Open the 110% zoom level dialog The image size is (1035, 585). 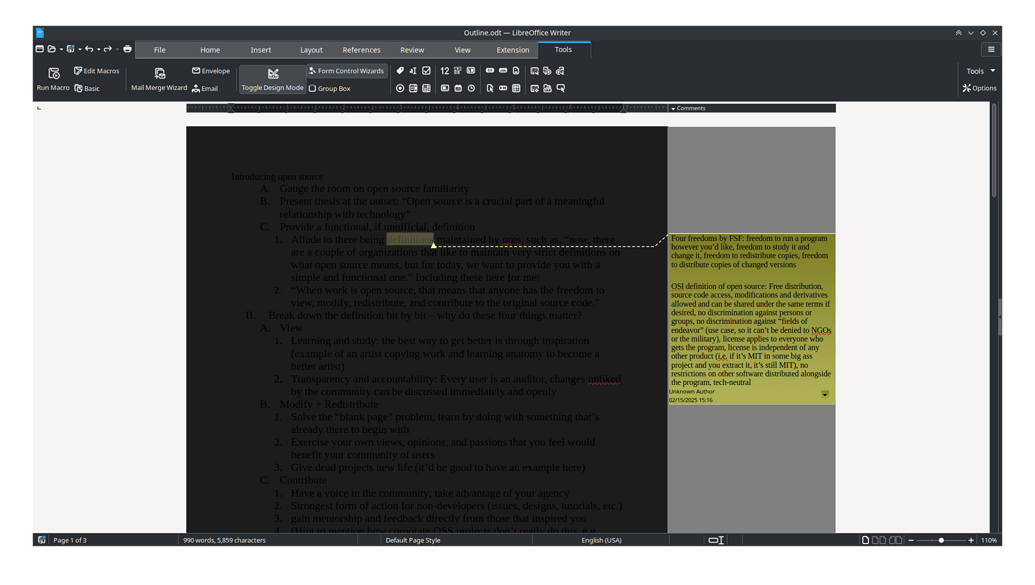989,540
